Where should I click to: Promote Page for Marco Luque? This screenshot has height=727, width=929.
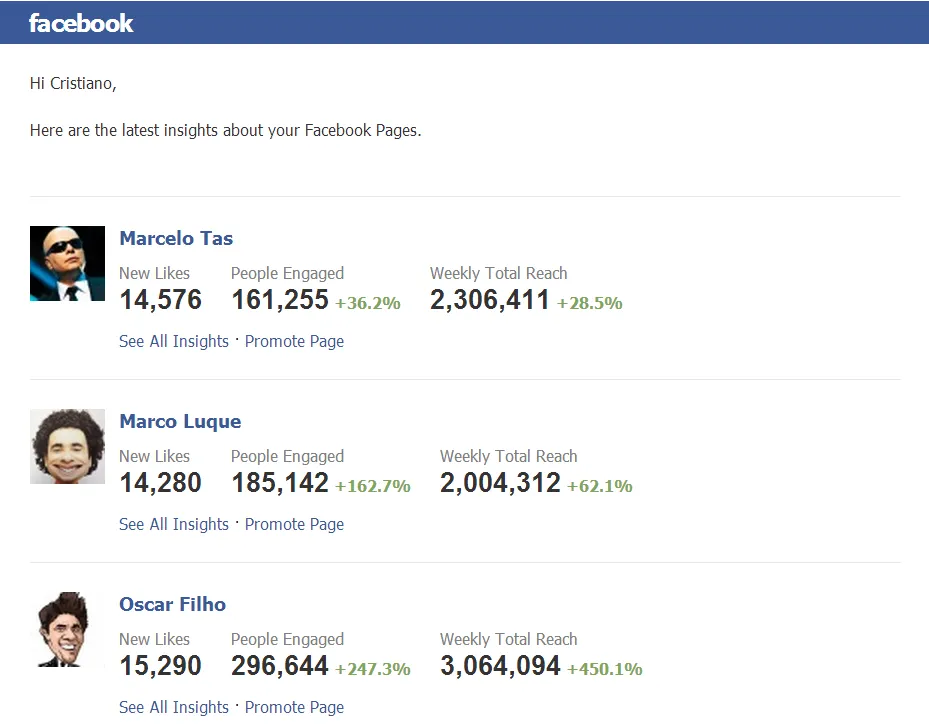294,524
